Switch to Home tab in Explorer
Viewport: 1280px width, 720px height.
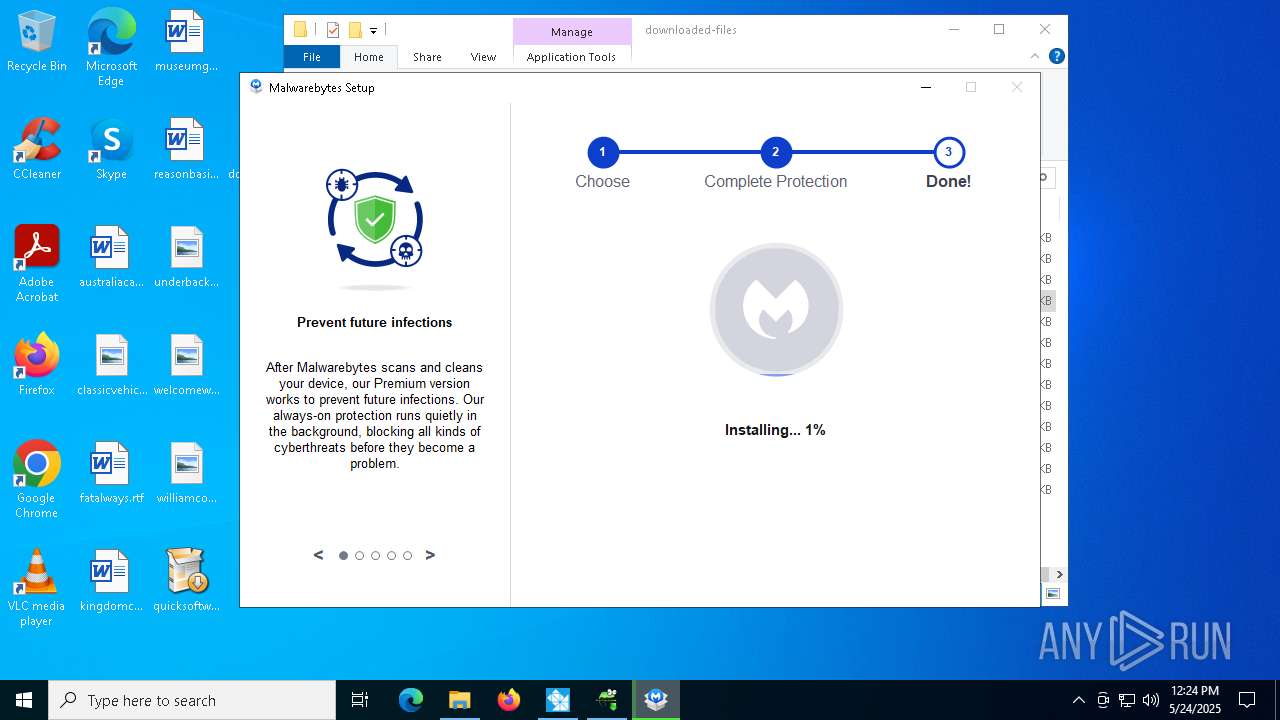369,57
